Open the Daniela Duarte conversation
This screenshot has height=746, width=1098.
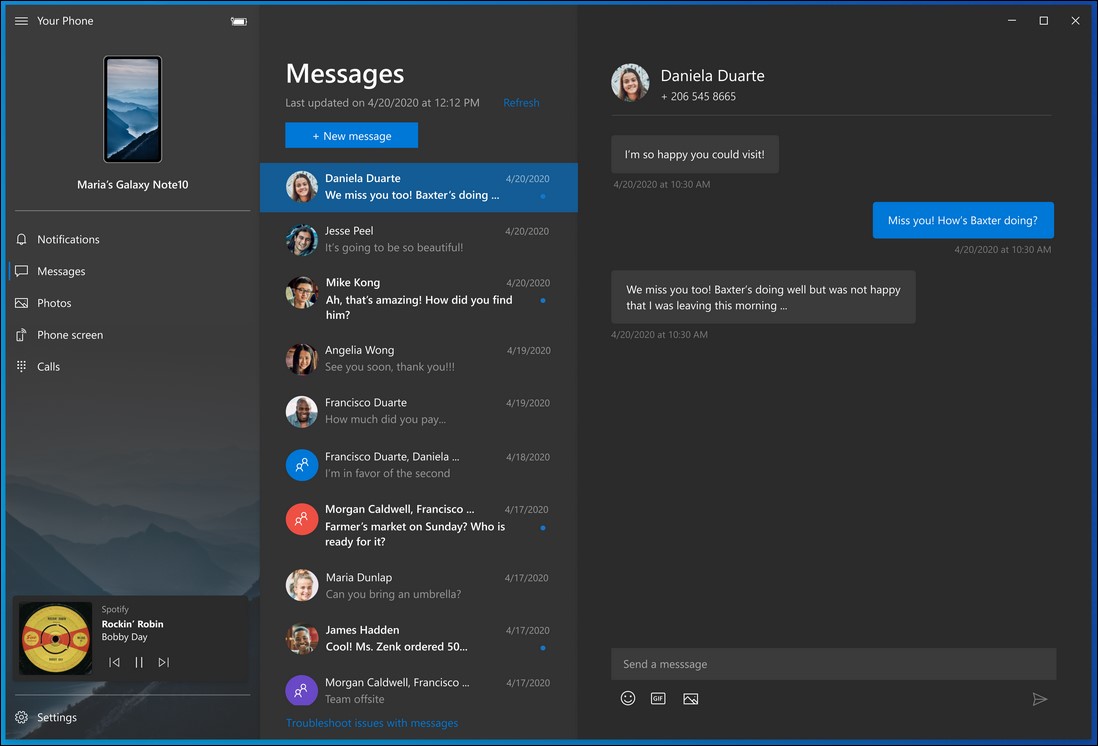click(419, 187)
